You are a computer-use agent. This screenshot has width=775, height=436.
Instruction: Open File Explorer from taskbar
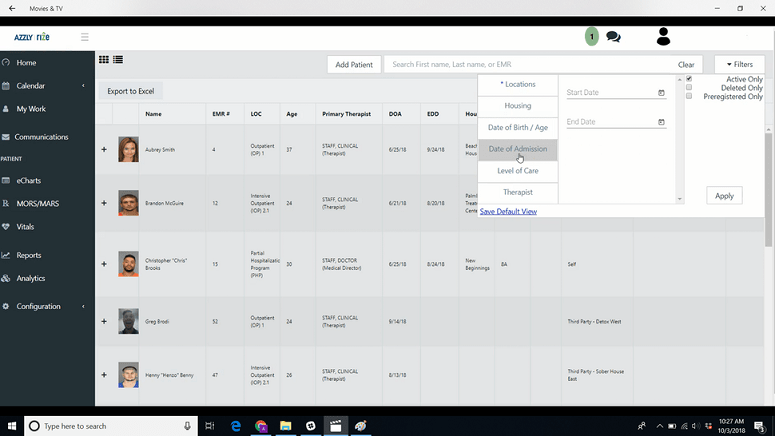coord(286,426)
